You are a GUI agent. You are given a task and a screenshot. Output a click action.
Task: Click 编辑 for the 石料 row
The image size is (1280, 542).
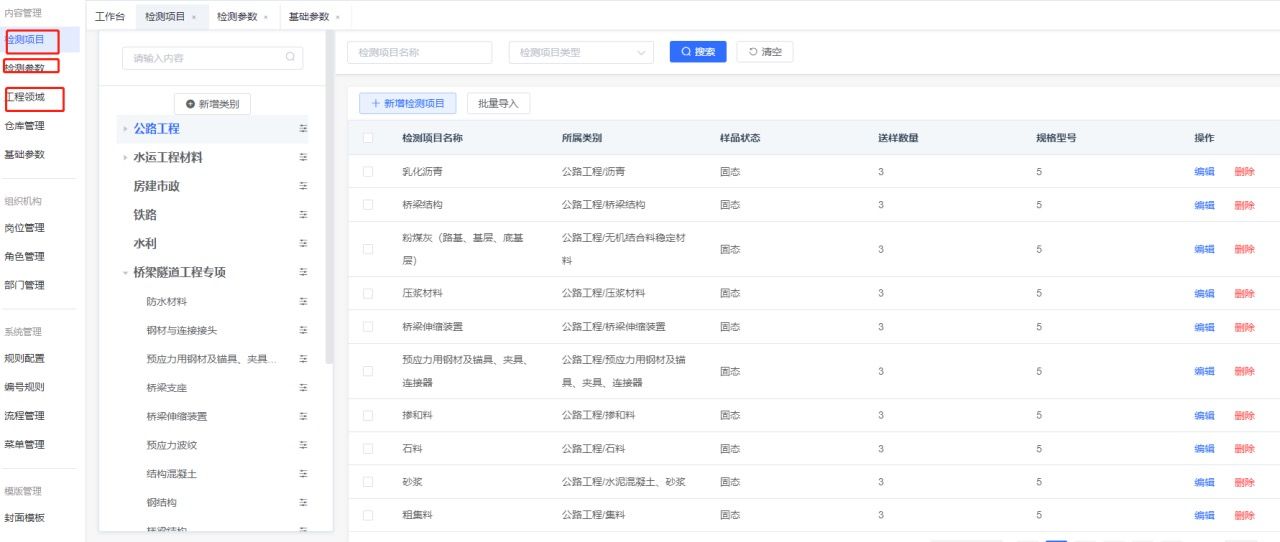coord(1204,449)
